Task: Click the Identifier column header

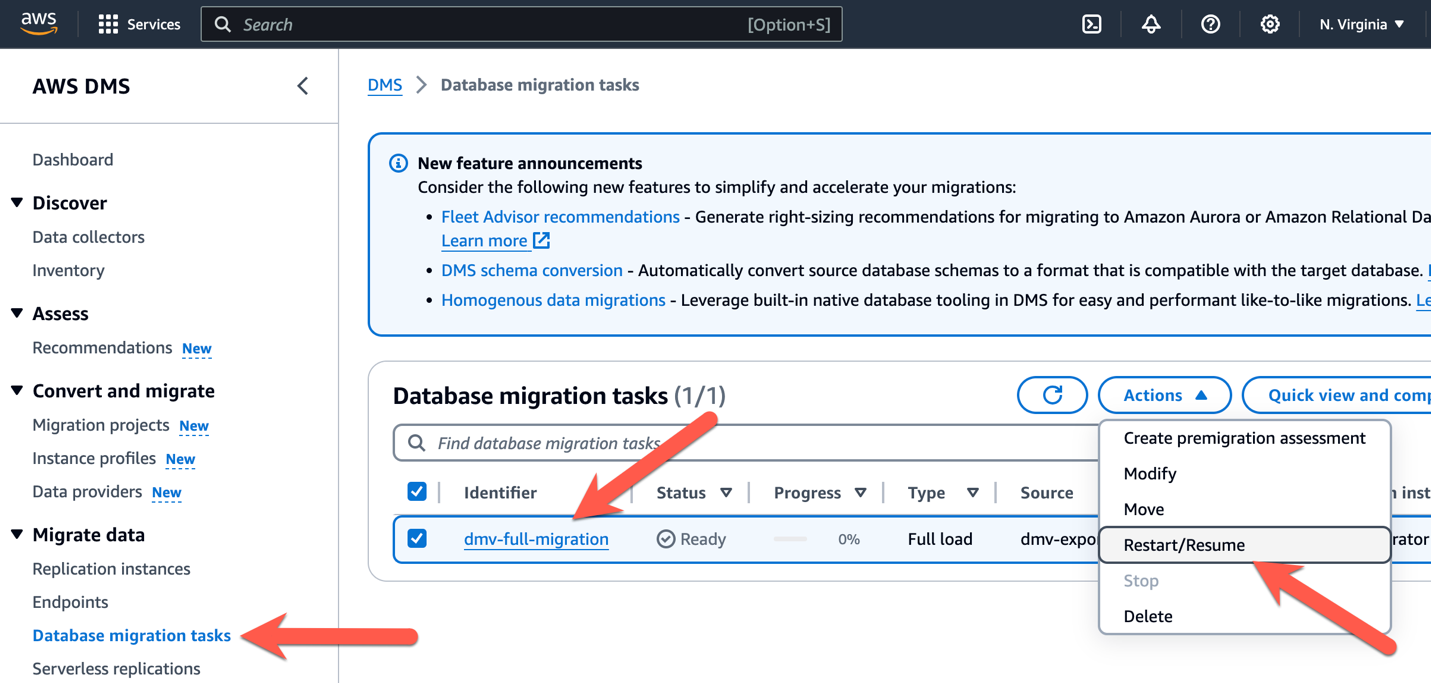Action: click(x=500, y=493)
